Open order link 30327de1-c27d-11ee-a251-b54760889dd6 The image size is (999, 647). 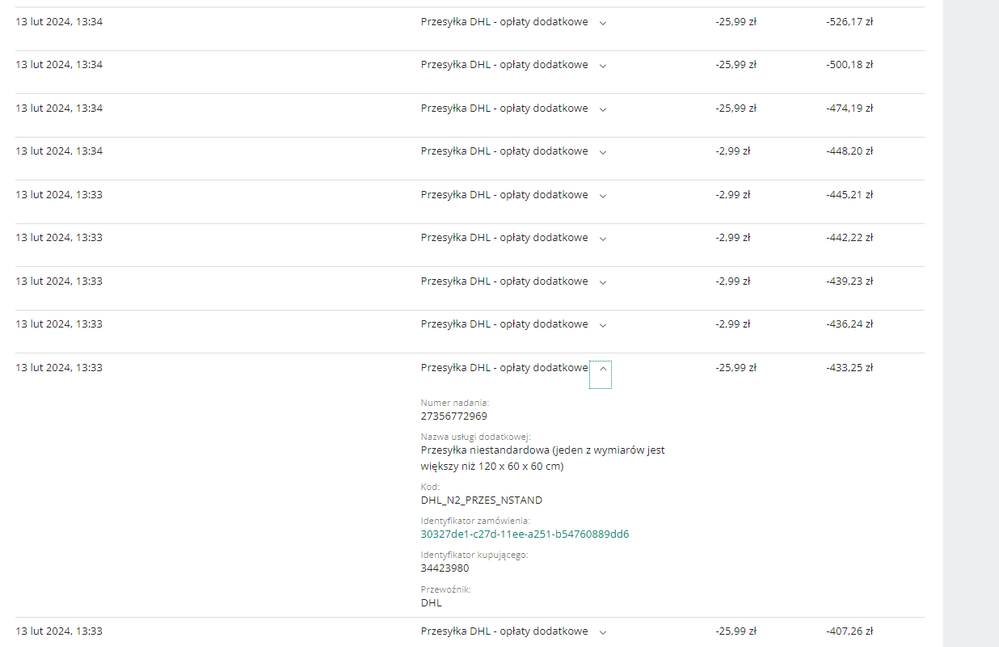pyautogui.click(x=524, y=534)
